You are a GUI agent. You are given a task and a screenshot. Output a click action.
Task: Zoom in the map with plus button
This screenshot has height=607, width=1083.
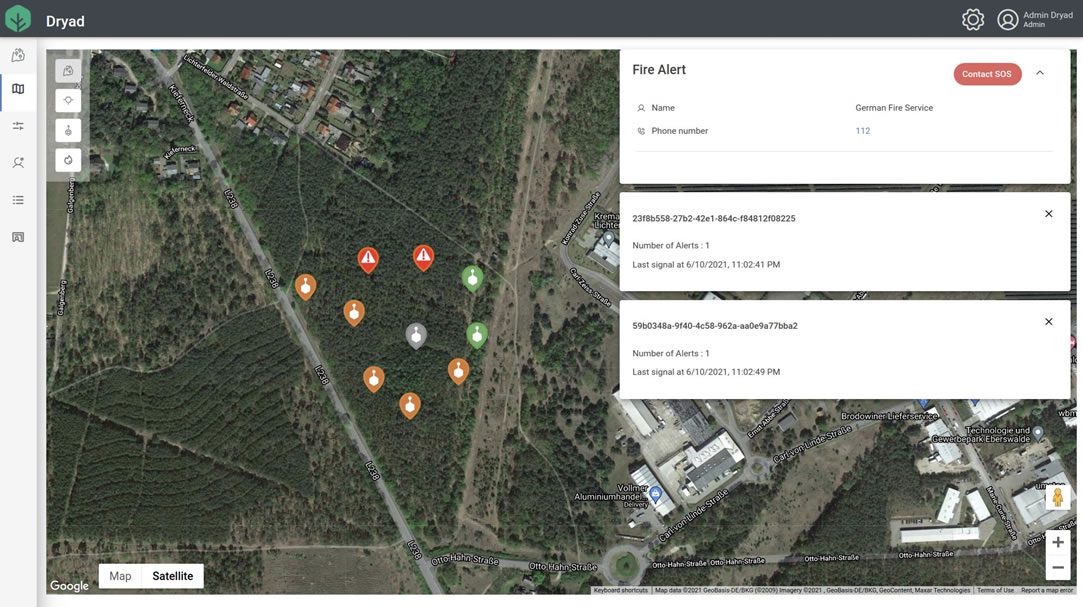click(x=1057, y=542)
